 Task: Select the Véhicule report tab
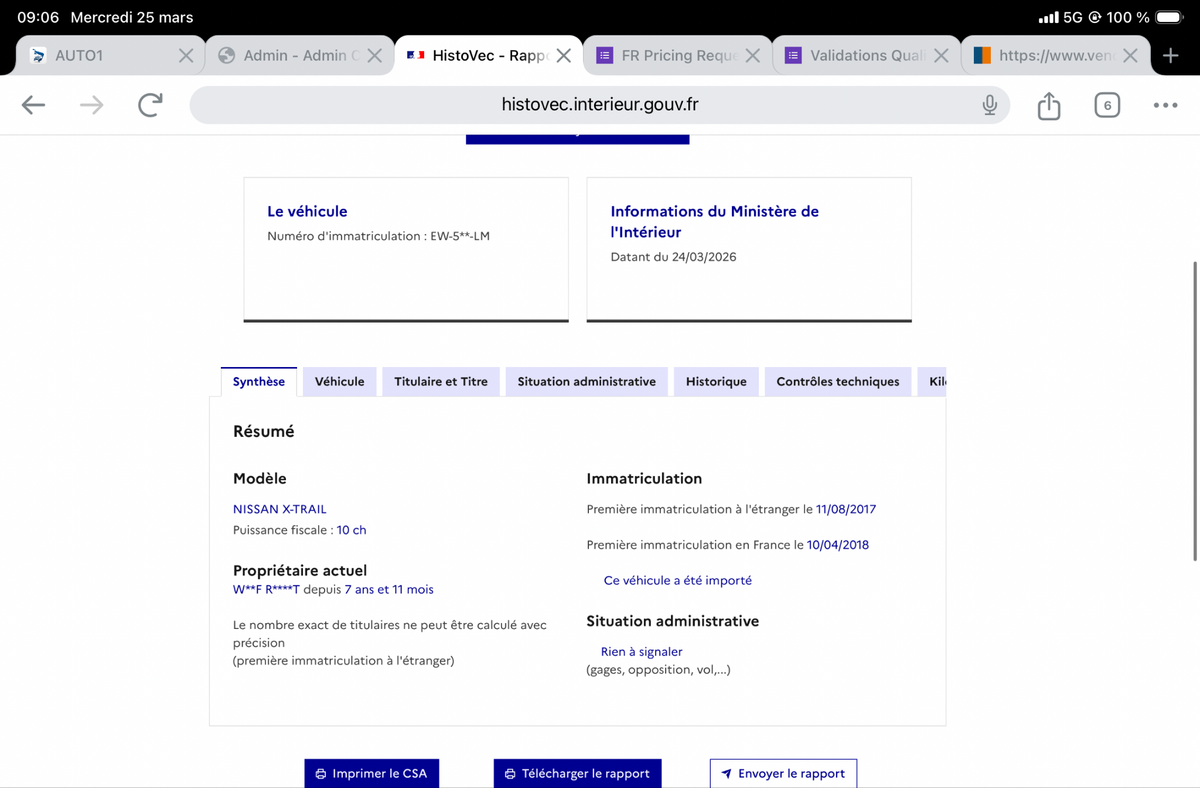click(x=340, y=382)
